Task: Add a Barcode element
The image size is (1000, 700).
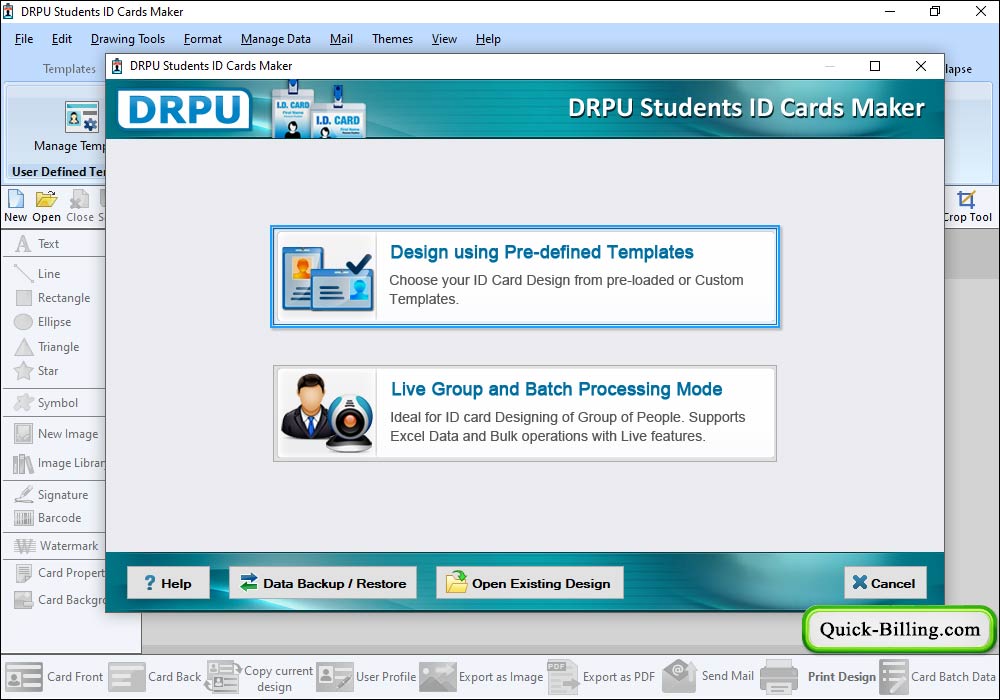Action: click(48, 518)
